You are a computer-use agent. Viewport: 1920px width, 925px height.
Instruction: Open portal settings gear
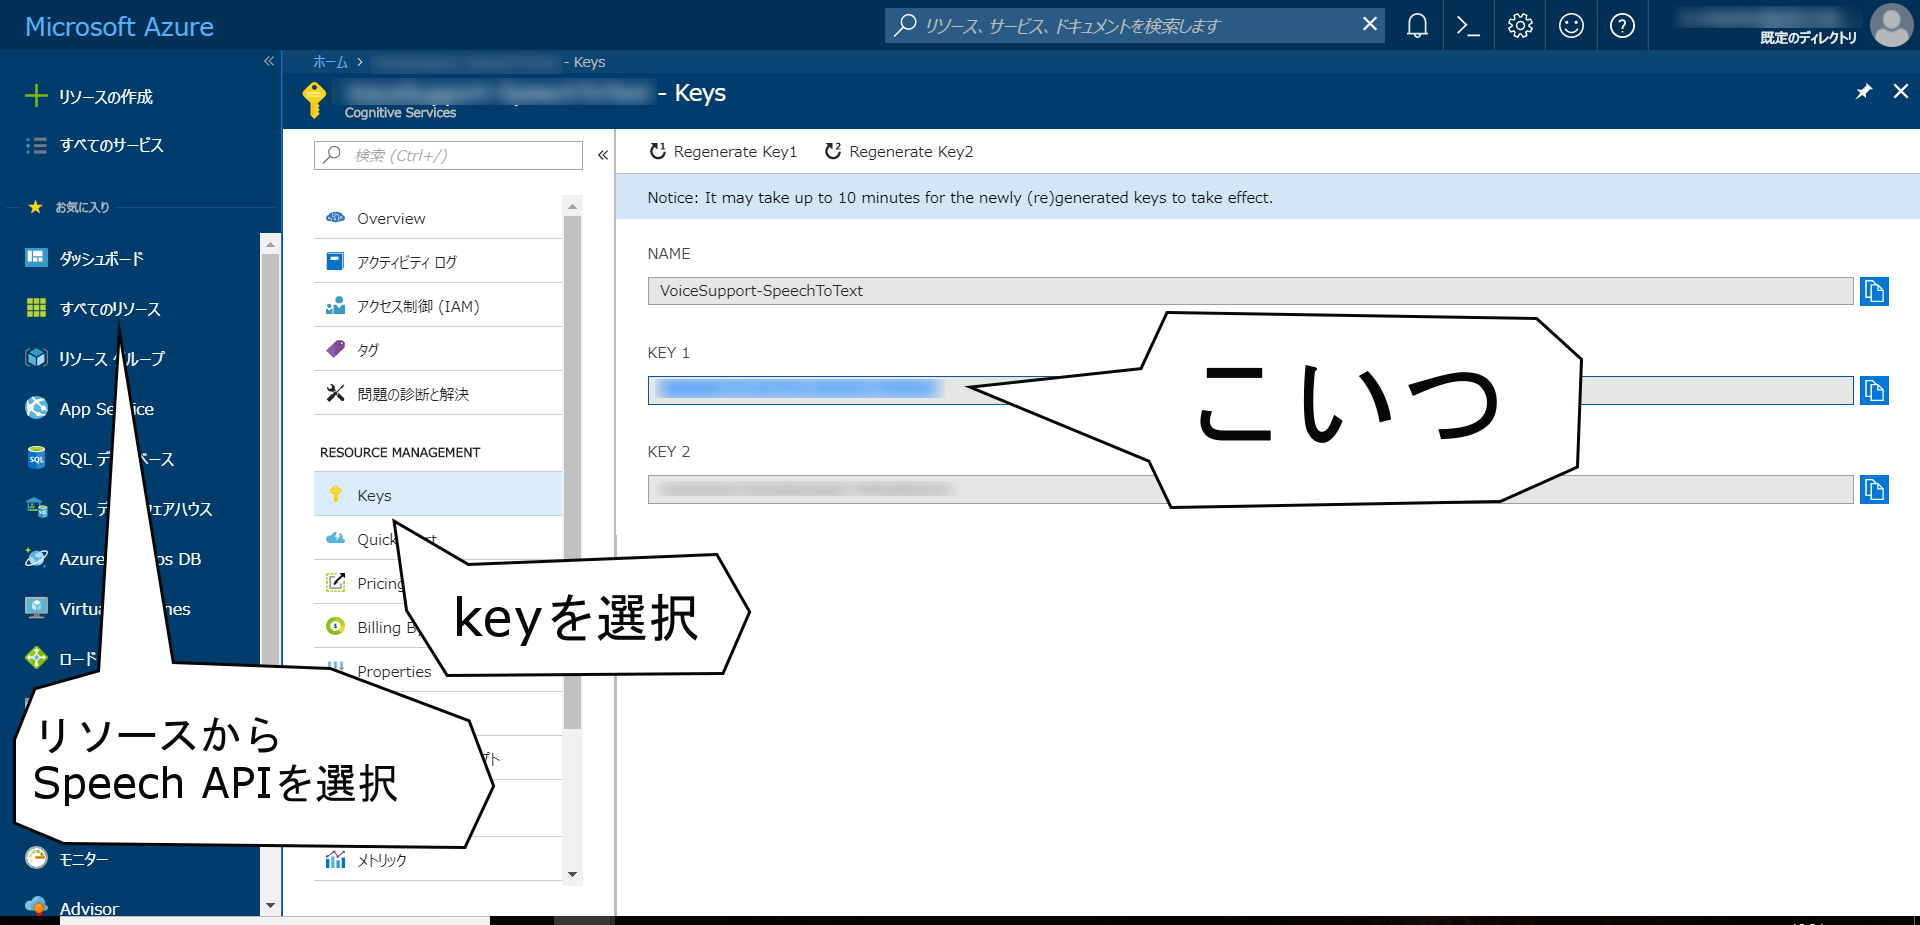(1520, 26)
